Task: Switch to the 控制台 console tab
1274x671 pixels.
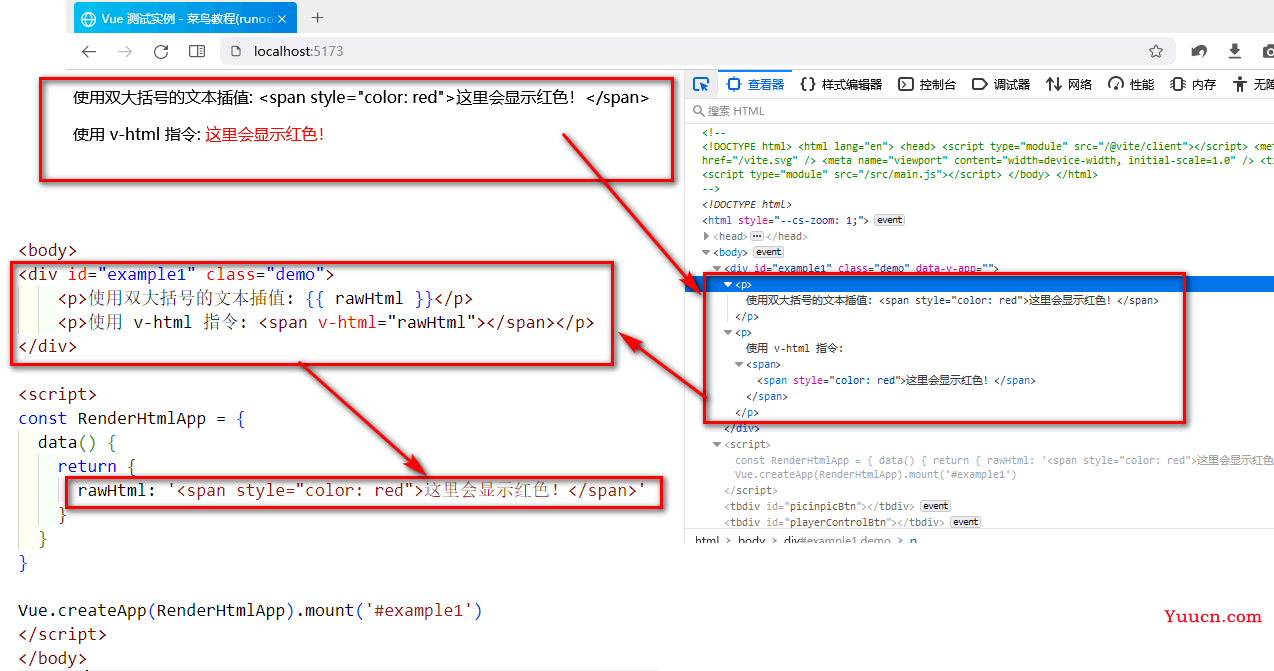Action: 927,84
